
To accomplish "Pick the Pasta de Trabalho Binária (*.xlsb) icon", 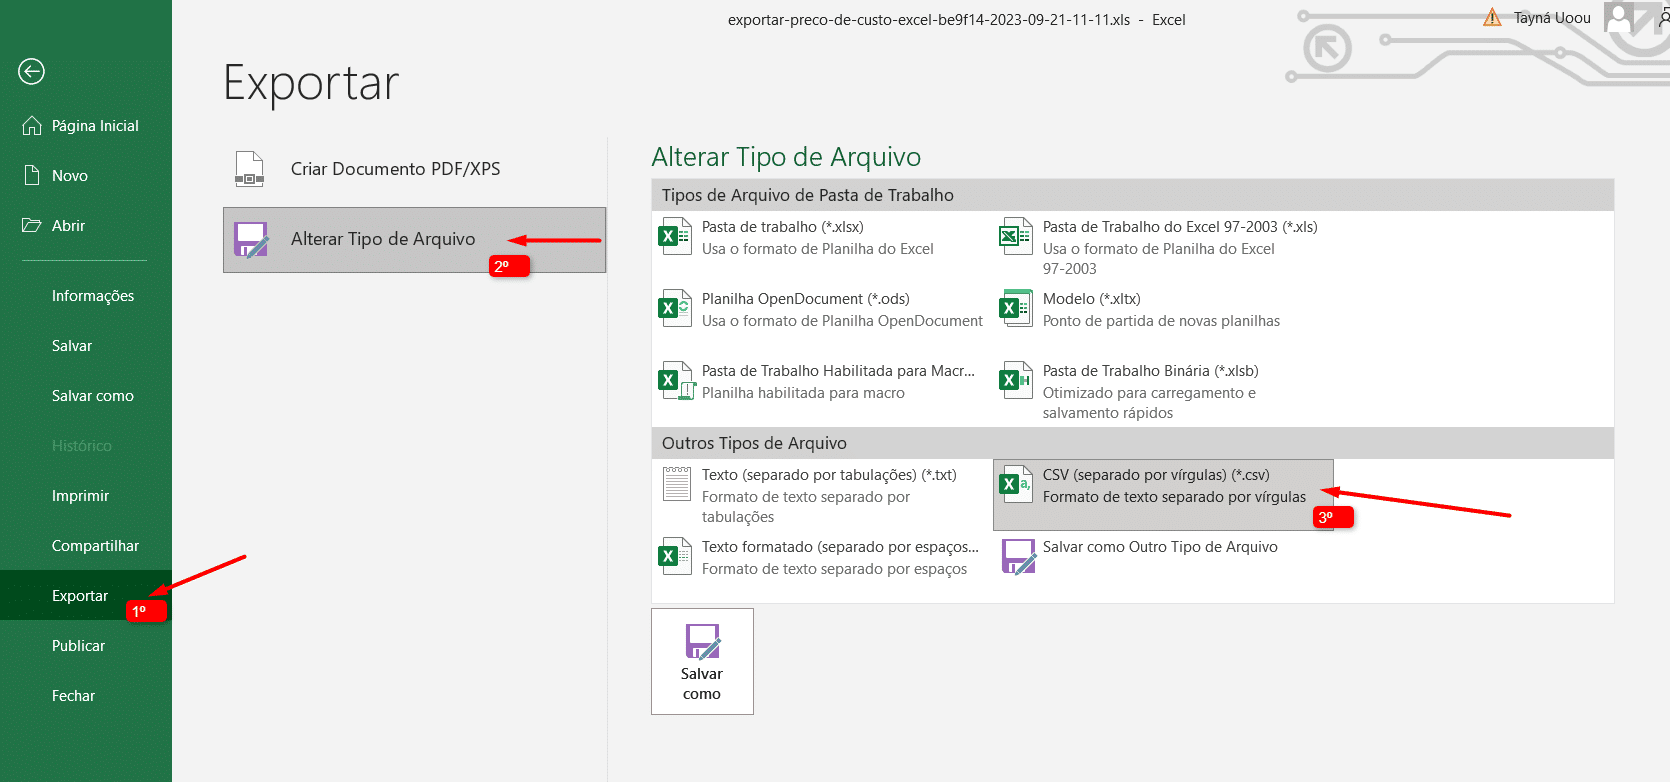I will (1016, 381).
